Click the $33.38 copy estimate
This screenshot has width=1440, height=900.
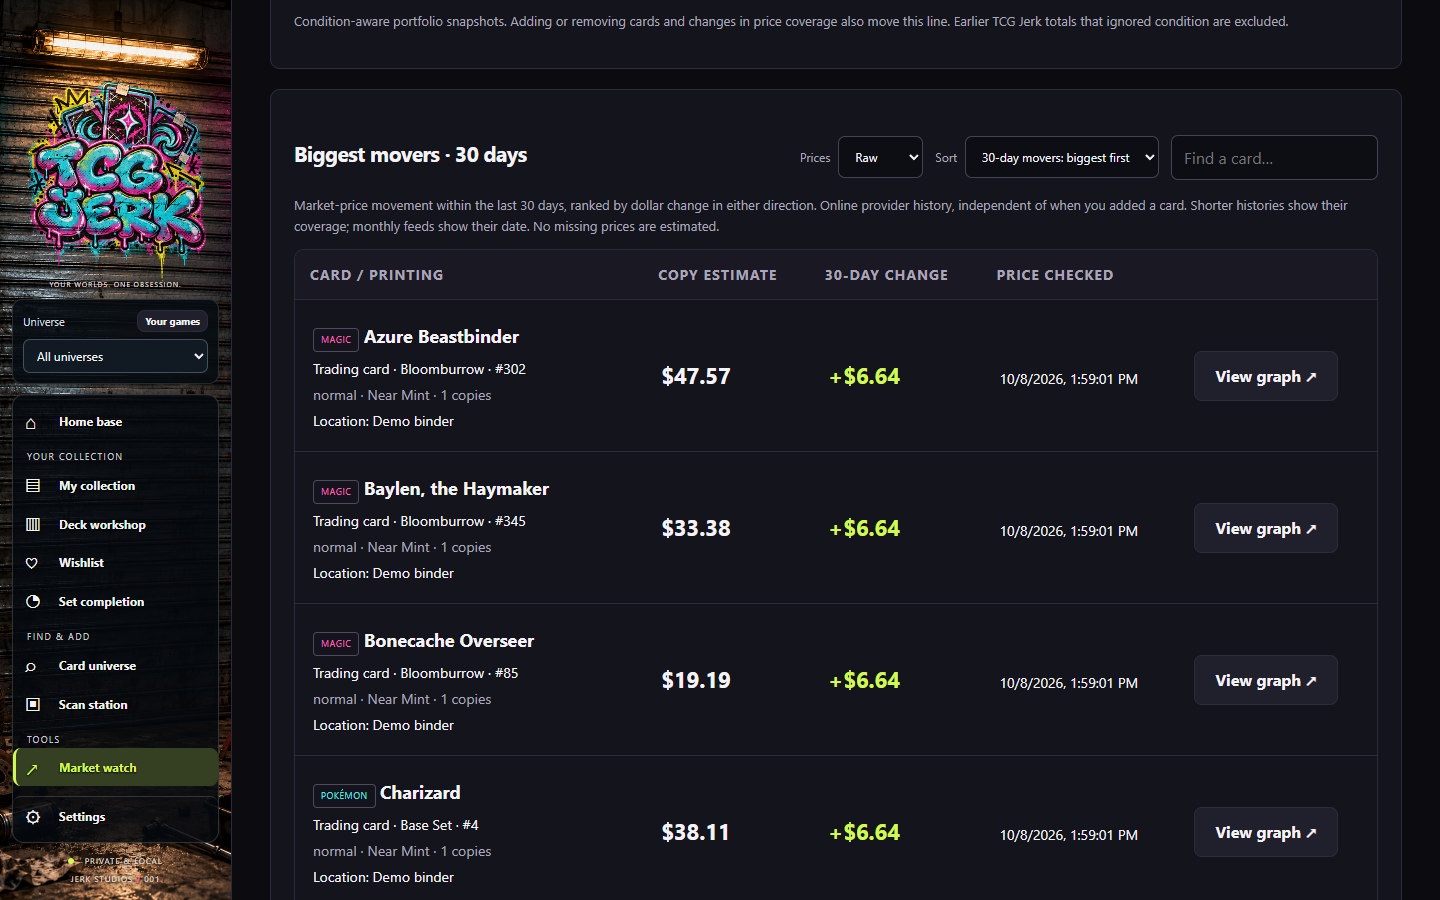click(696, 529)
